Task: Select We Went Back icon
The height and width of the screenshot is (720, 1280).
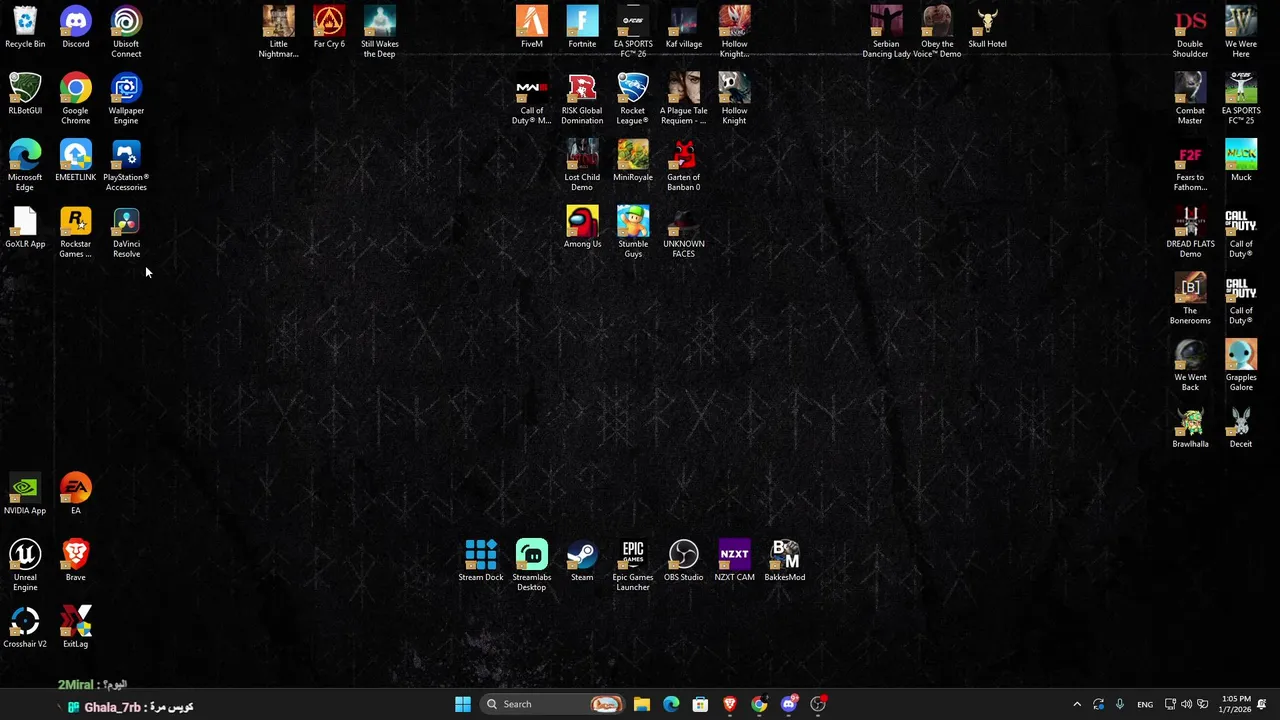Action: click(1190, 366)
